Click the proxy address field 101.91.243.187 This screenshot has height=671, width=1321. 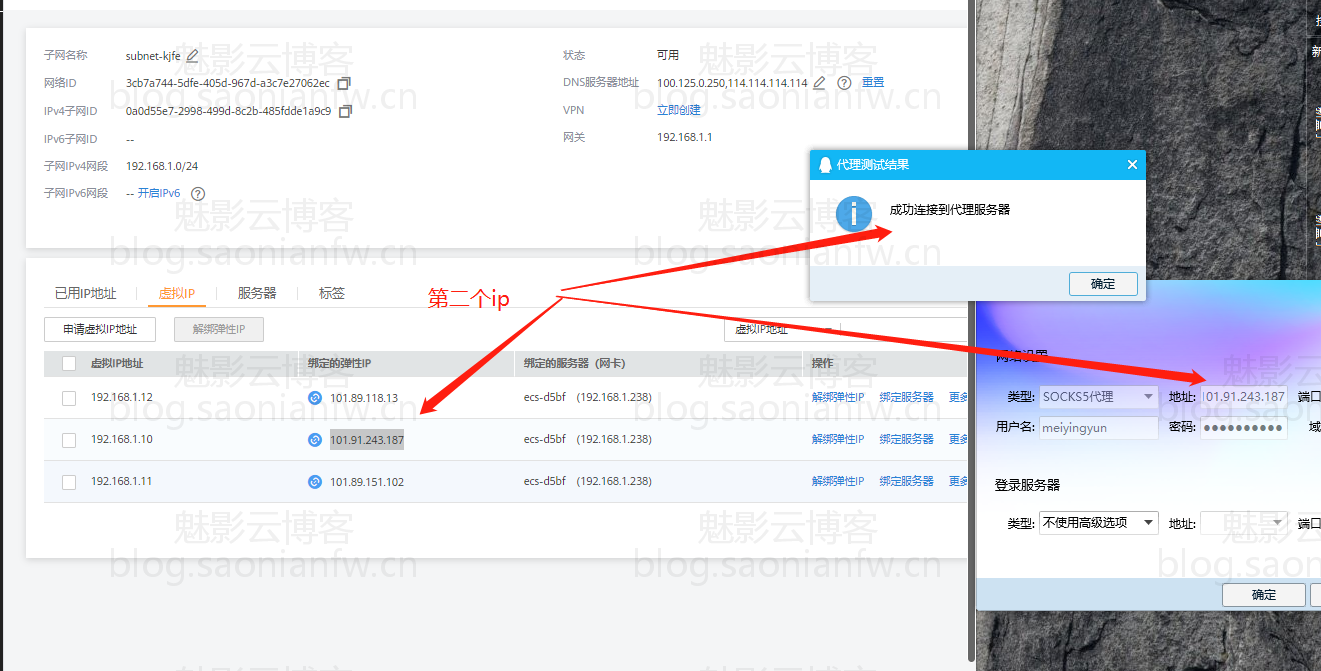pyautogui.click(x=1244, y=397)
